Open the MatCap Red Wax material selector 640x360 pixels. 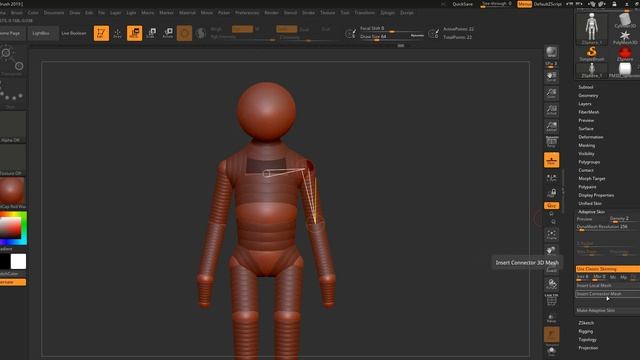coord(13,193)
